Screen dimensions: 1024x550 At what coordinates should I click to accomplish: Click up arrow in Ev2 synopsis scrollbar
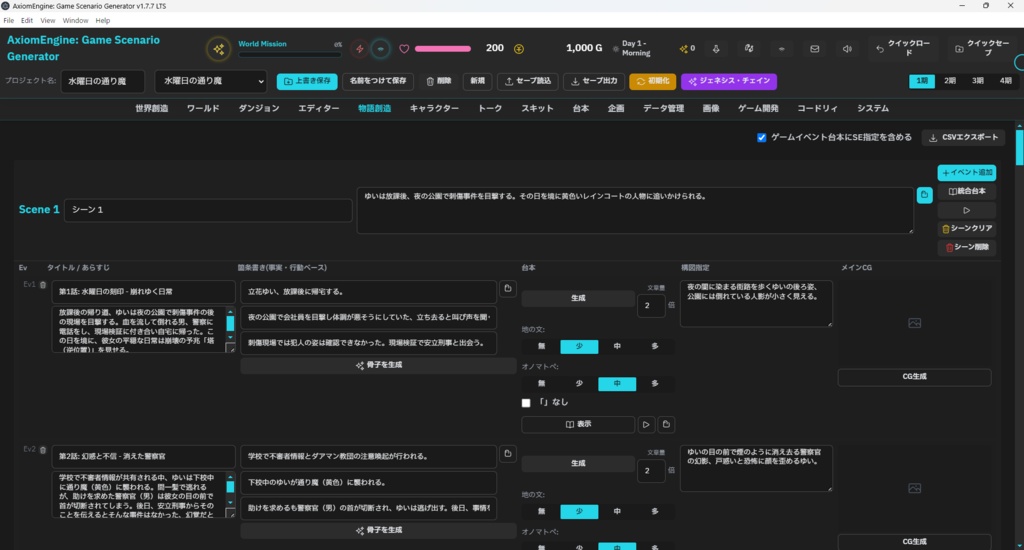[230, 477]
